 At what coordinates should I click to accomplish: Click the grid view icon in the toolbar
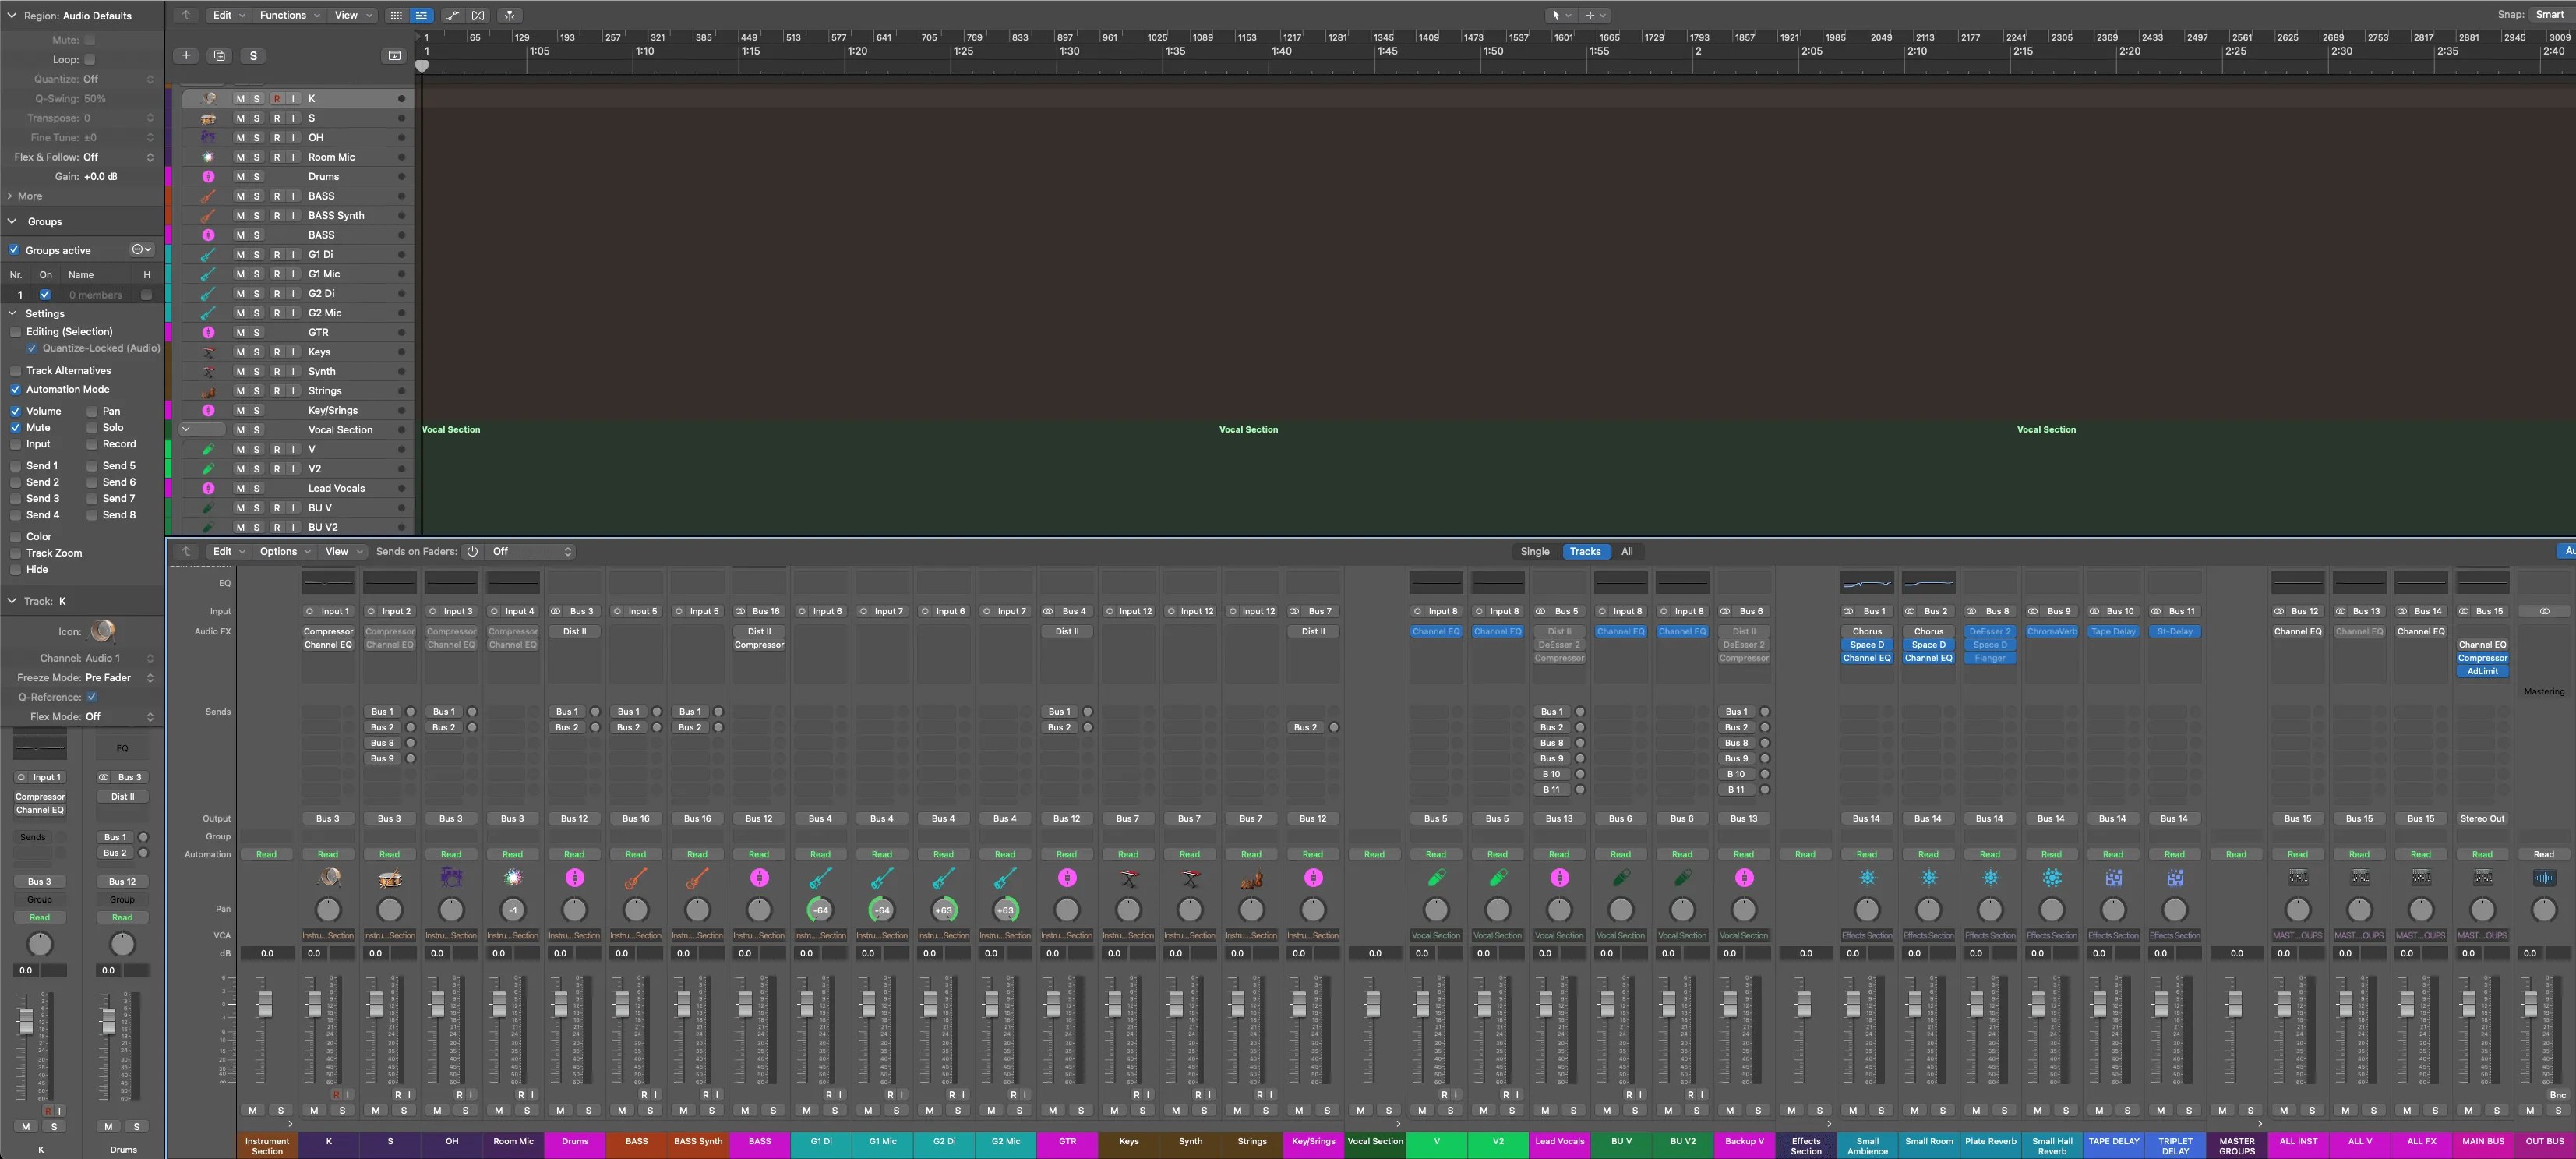pos(396,15)
